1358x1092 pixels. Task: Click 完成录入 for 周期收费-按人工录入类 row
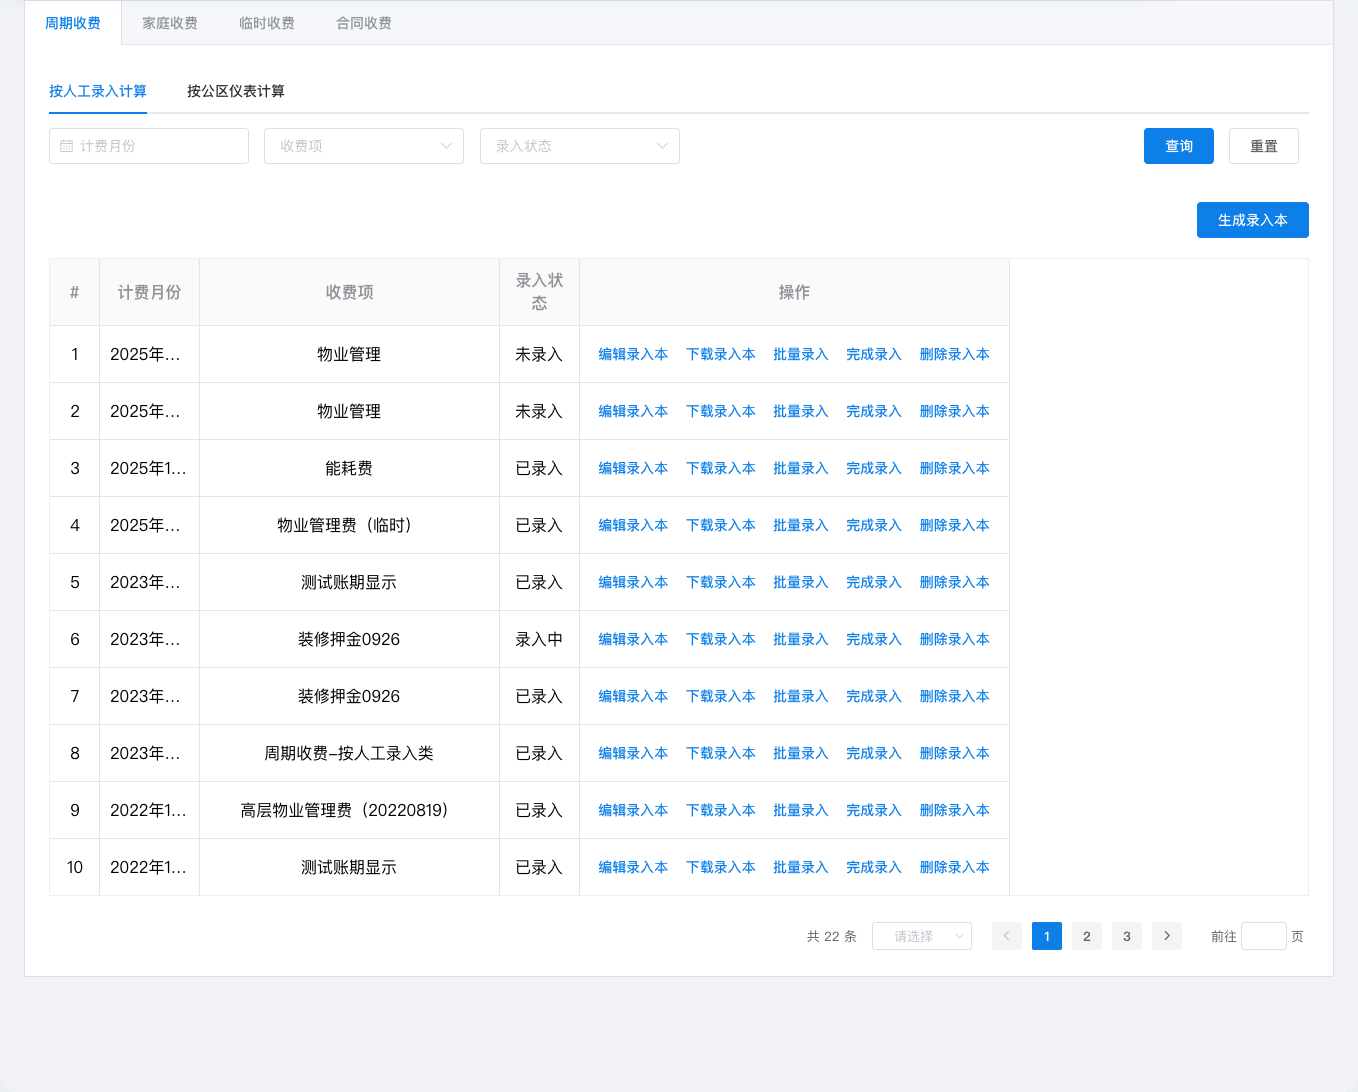tap(873, 753)
